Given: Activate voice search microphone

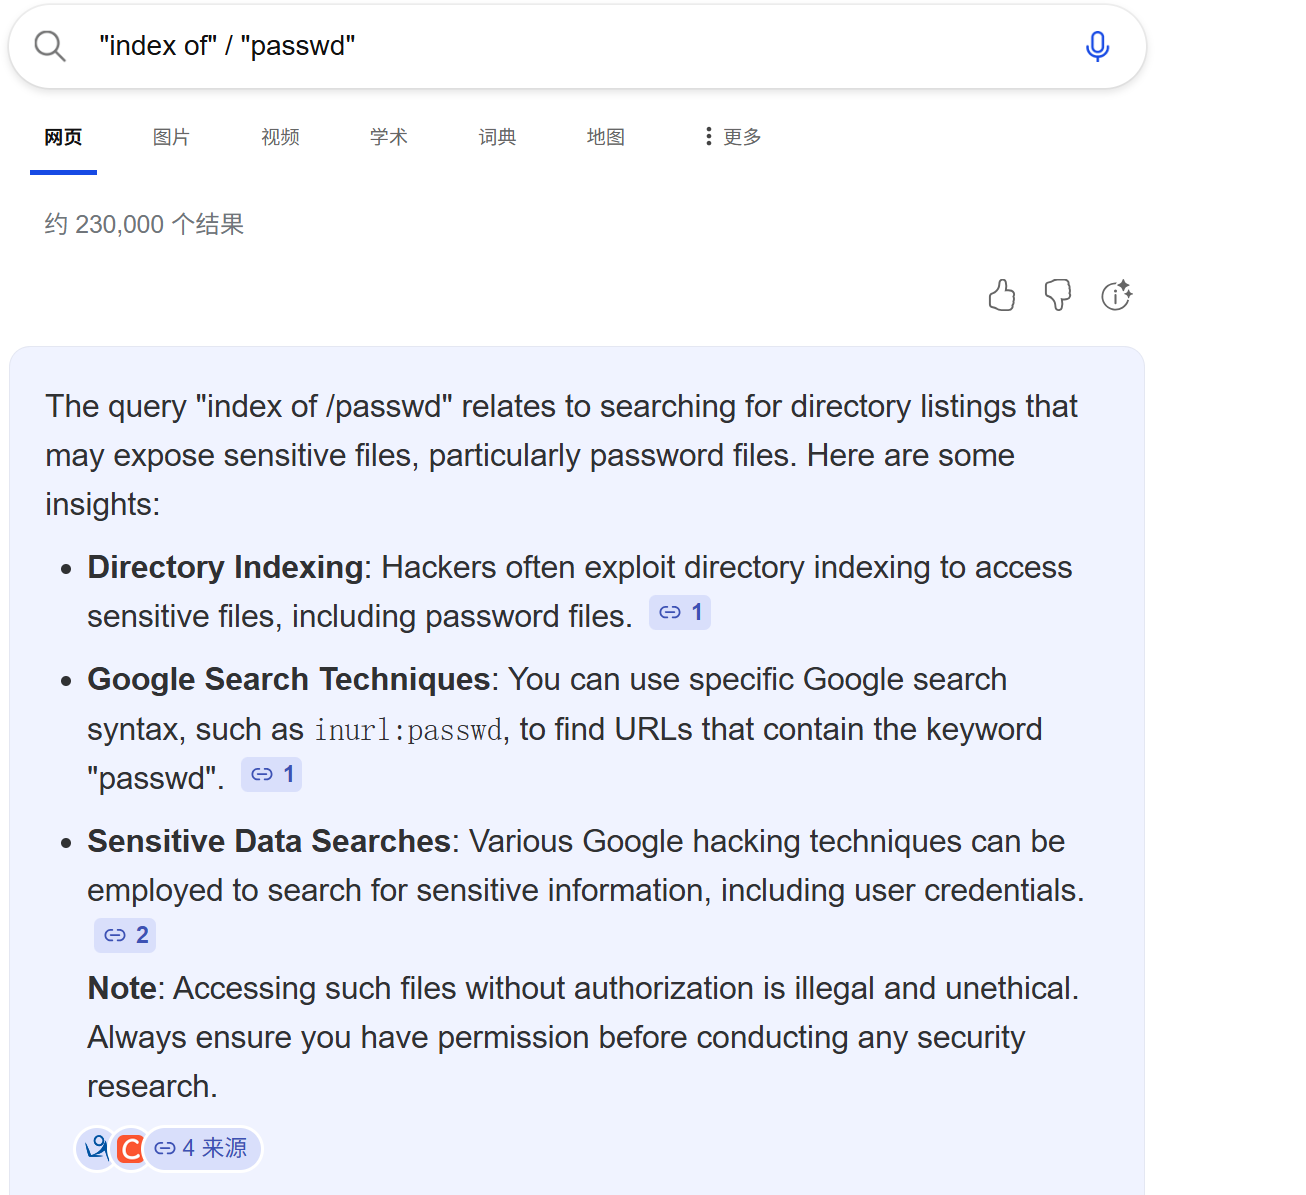Looking at the screenshot, I should coord(1097,46).
